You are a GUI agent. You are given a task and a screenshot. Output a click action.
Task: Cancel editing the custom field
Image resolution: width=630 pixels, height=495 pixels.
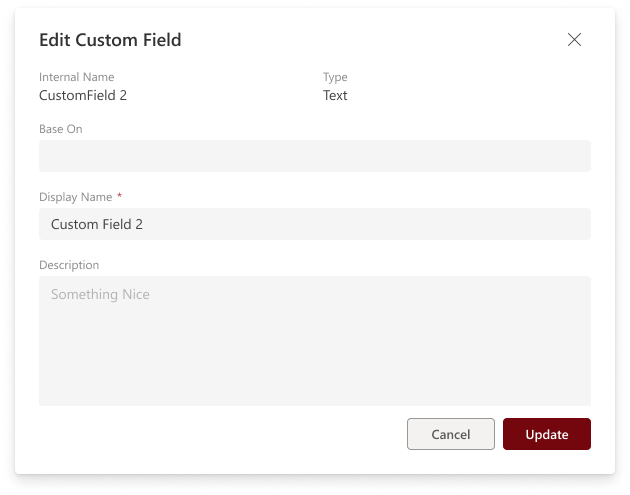(450, 434)
